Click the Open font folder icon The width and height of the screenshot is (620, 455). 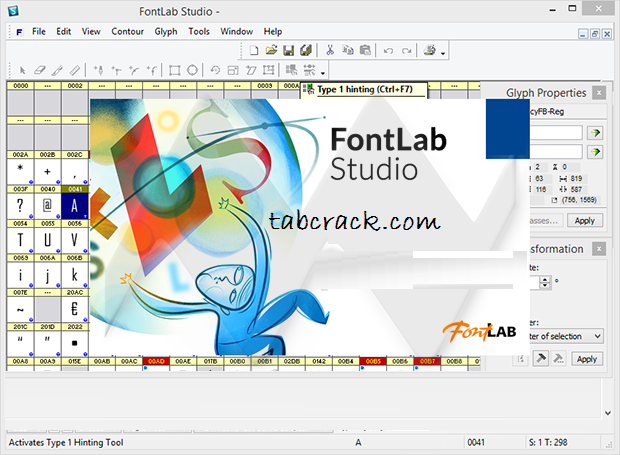pos(271,50)
